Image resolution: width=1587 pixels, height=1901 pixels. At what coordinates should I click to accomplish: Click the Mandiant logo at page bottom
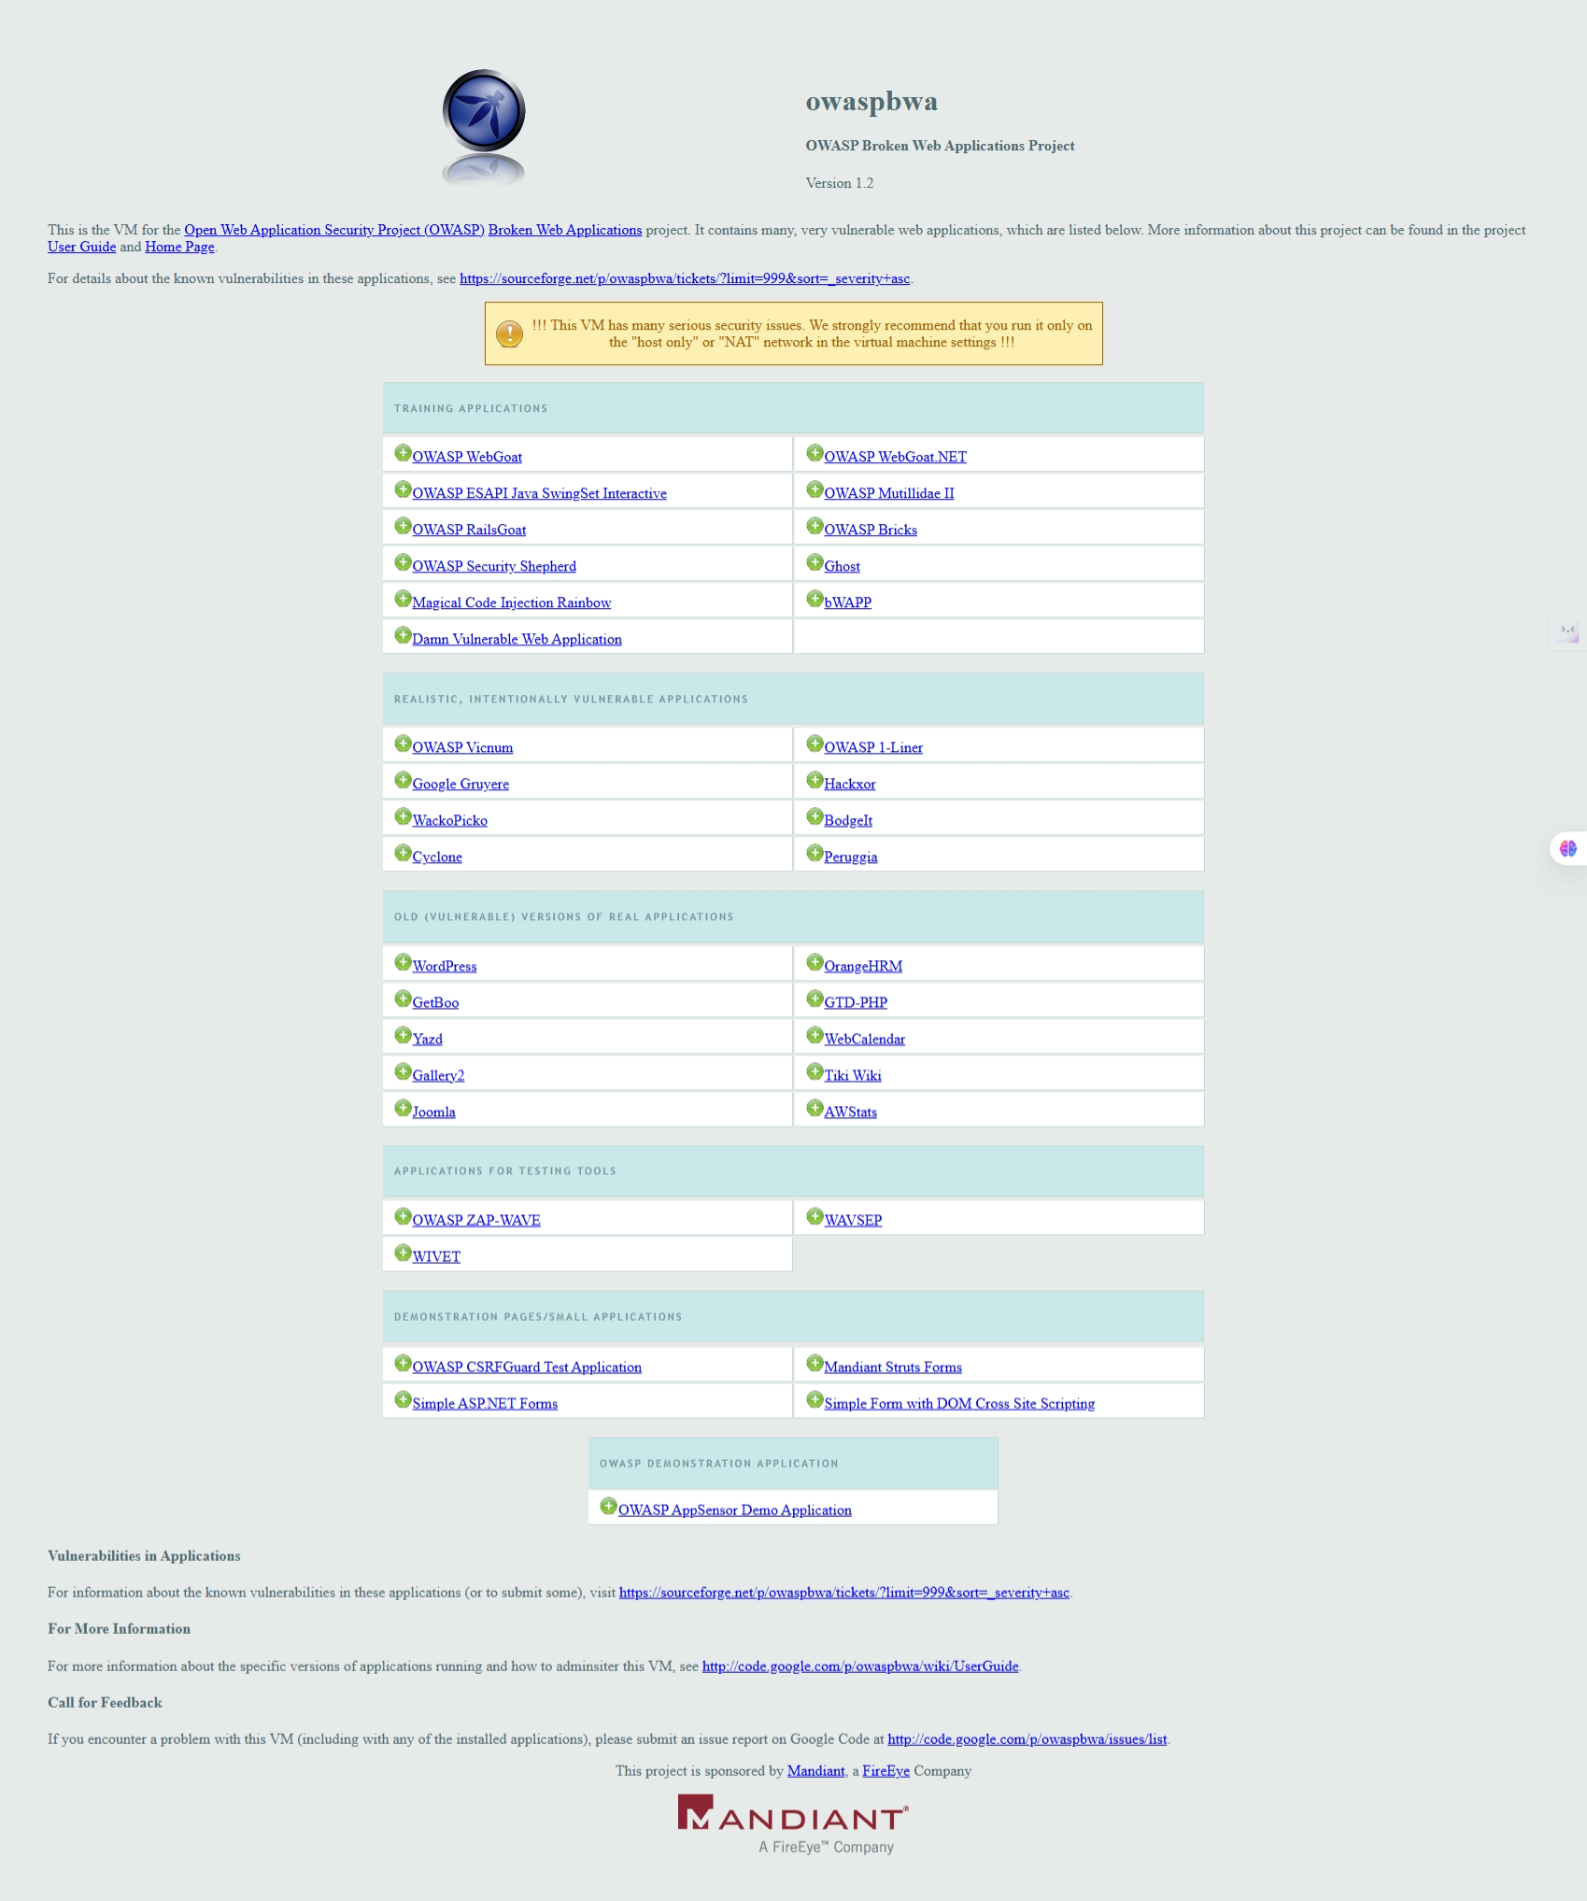pyautogui.click(x=793, y=1823)
